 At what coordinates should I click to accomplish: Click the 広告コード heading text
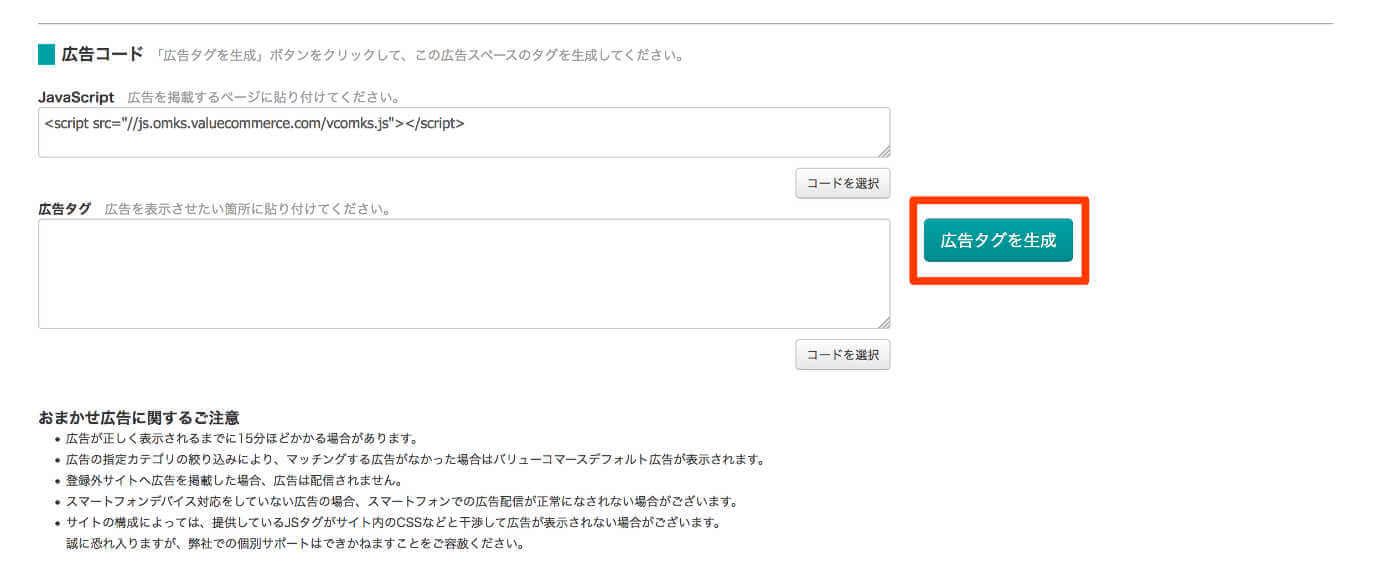[103, 55]
